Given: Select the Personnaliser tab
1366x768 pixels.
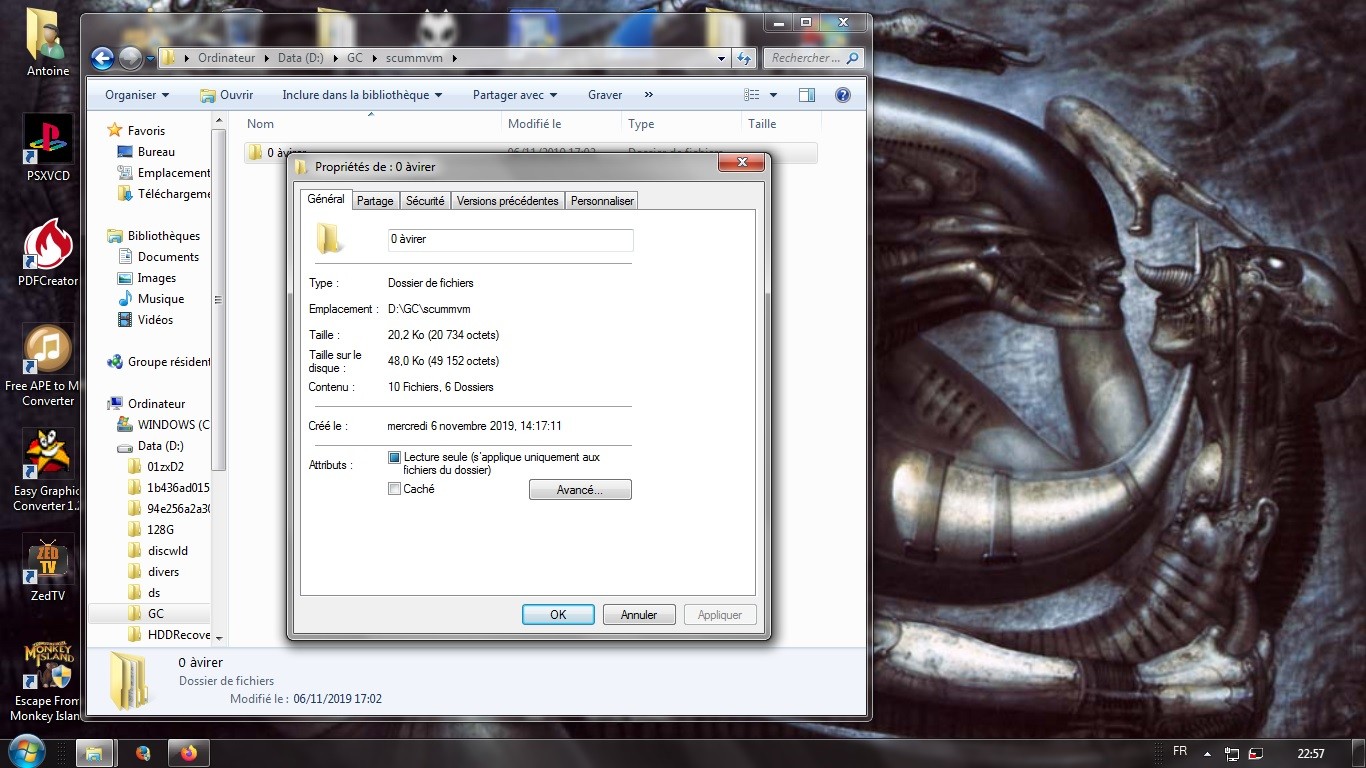Looking at the screenshot, I should click(x=602, y=201).
